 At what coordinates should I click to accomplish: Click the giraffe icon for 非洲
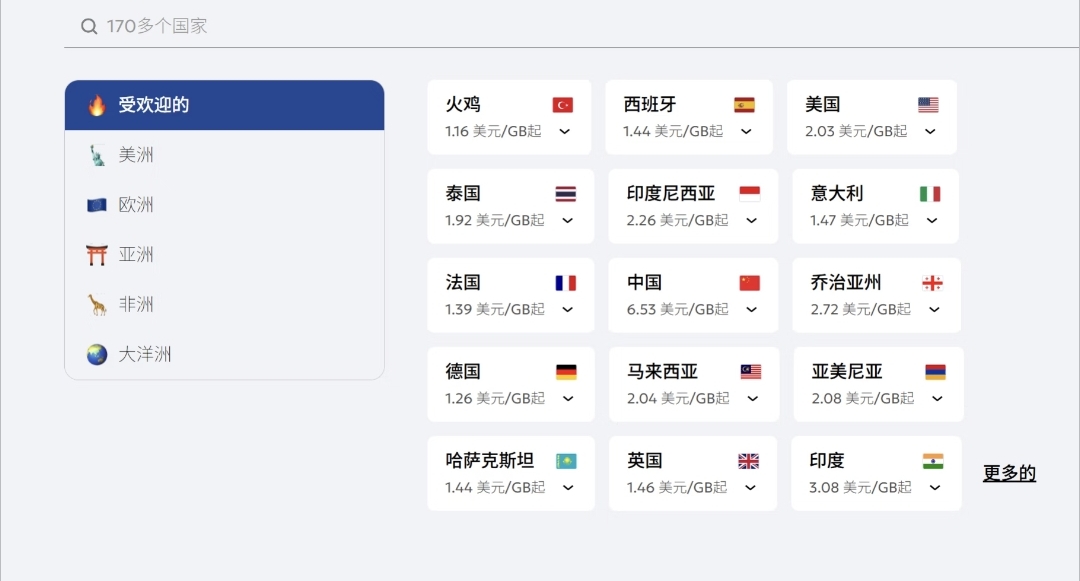pyautogui.click(x=97, y=305)
